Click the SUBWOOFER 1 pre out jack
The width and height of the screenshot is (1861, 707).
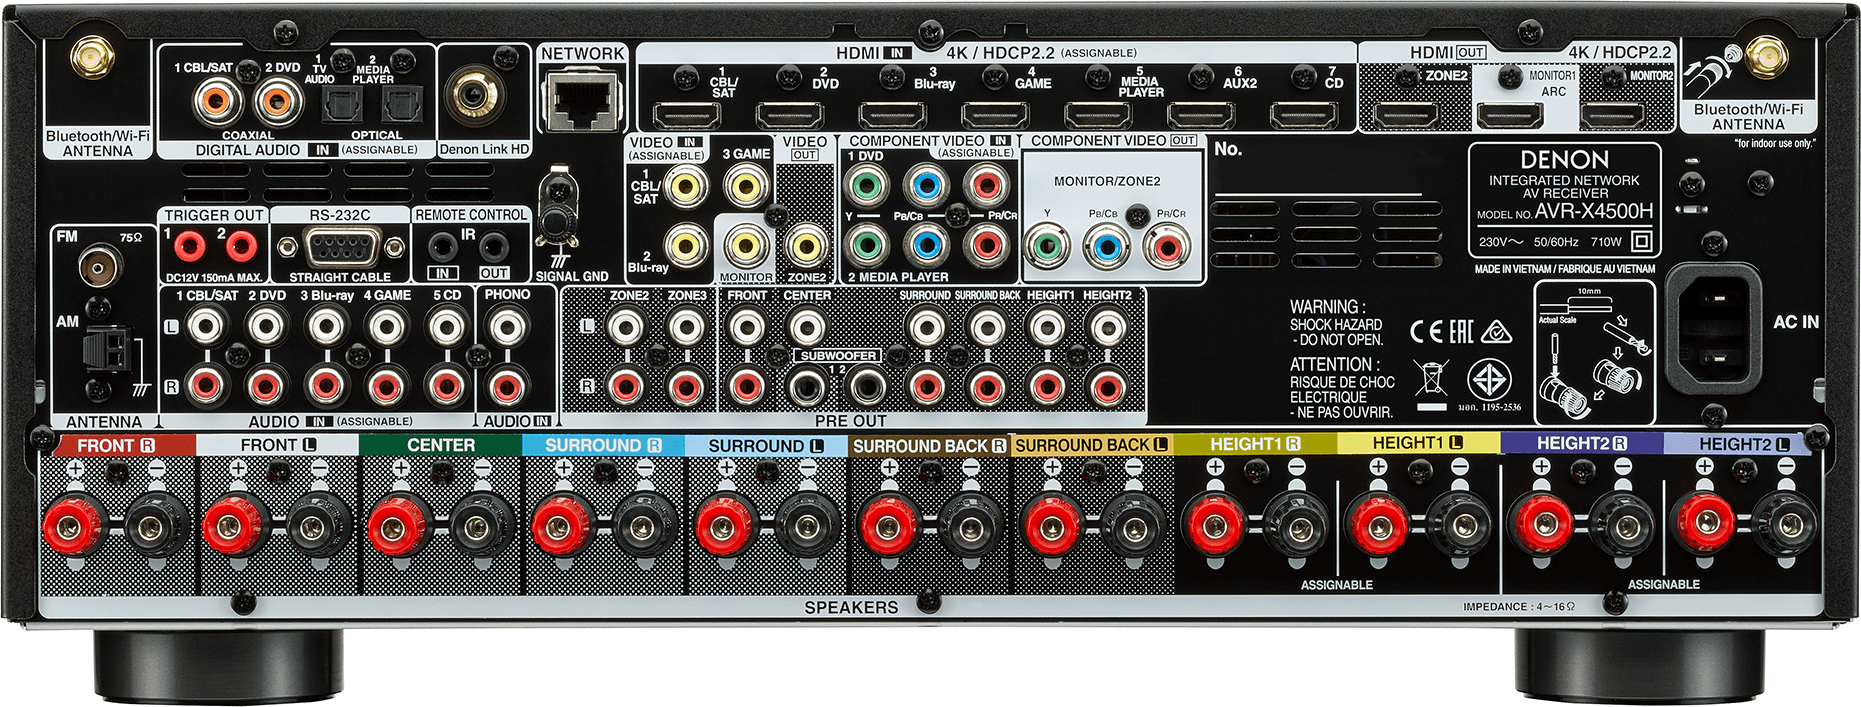click(807, 386)
